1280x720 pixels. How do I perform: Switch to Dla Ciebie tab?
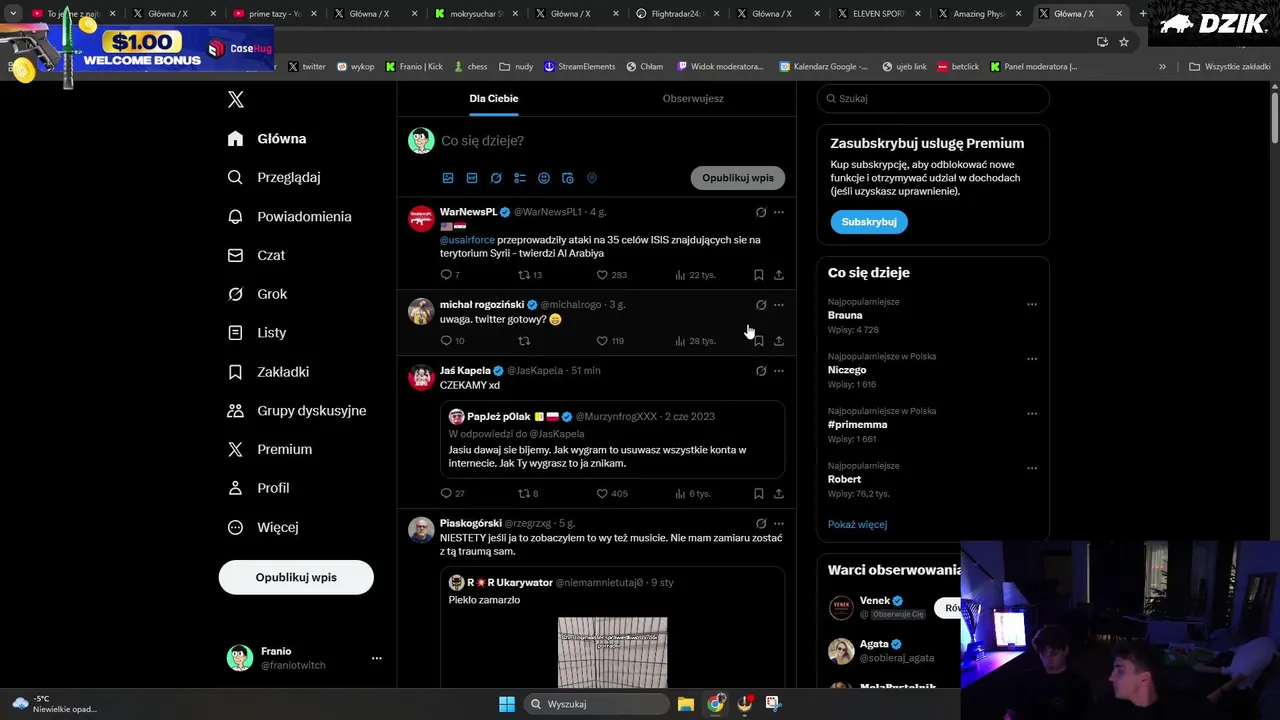(494, 98)
